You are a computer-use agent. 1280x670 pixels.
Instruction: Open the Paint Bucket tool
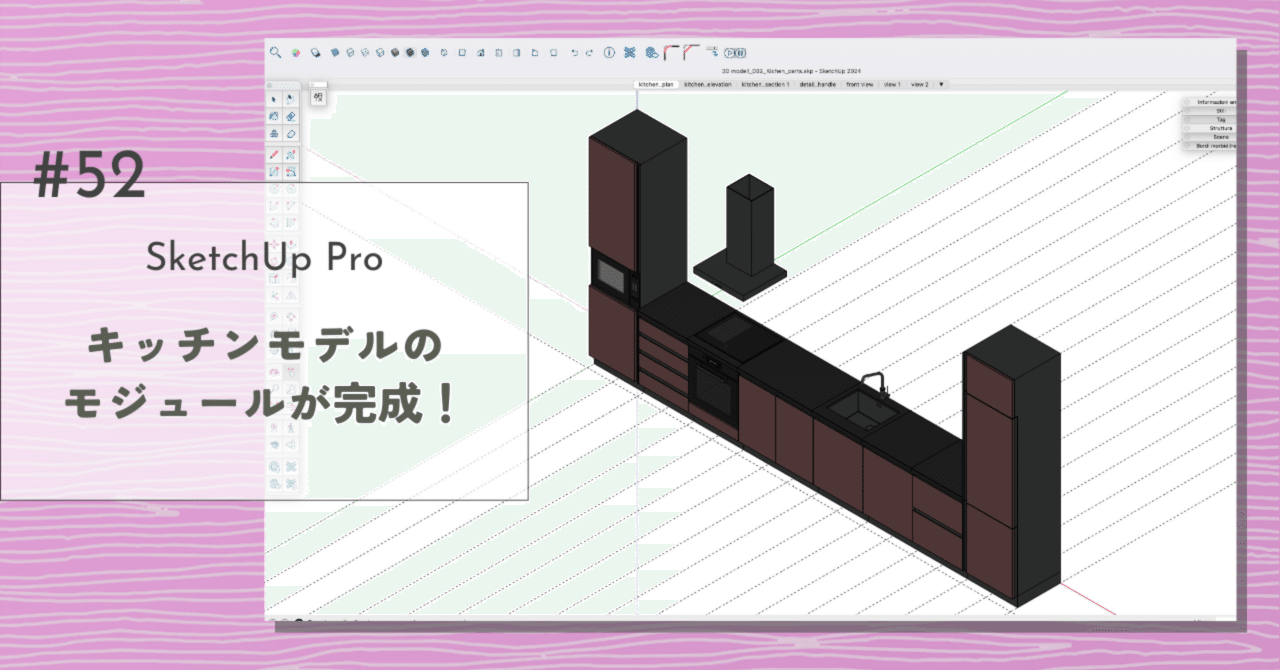click(x=273, y=116)
